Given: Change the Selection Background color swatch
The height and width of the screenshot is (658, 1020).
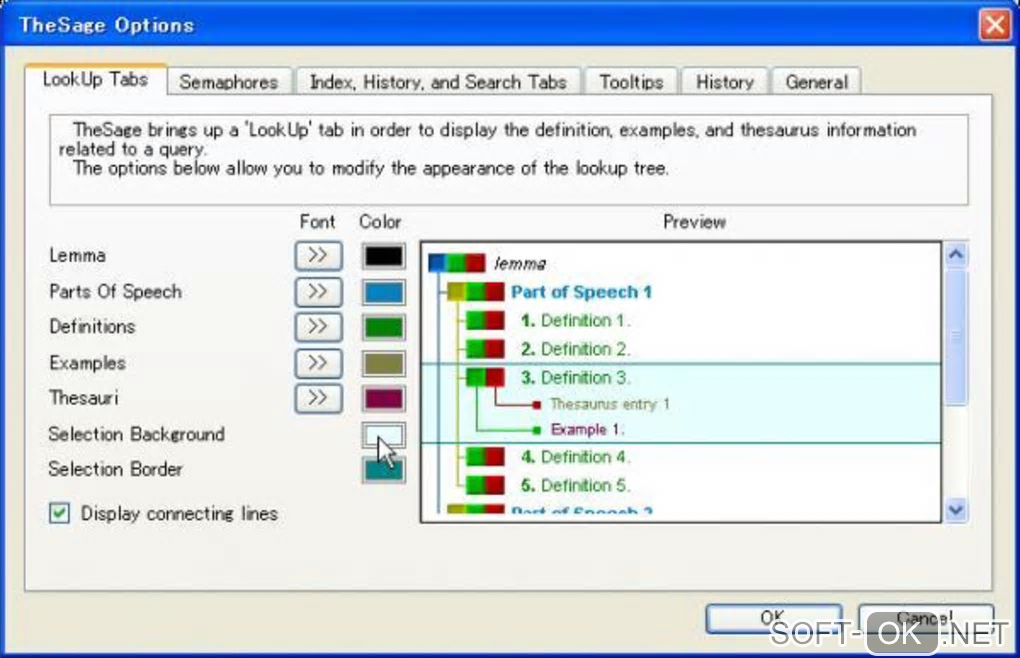Looking at the screenshot, I should click(x=383, y=435).
